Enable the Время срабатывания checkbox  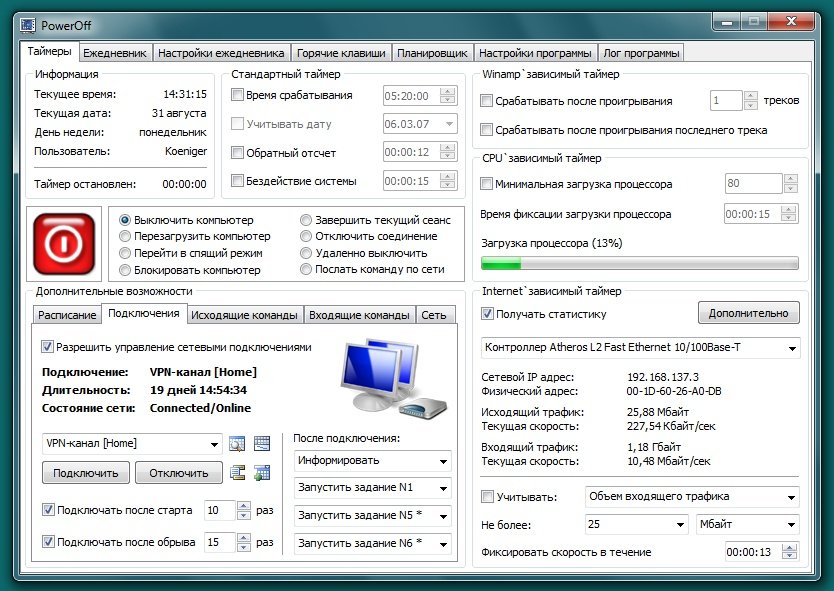(238, 96)
